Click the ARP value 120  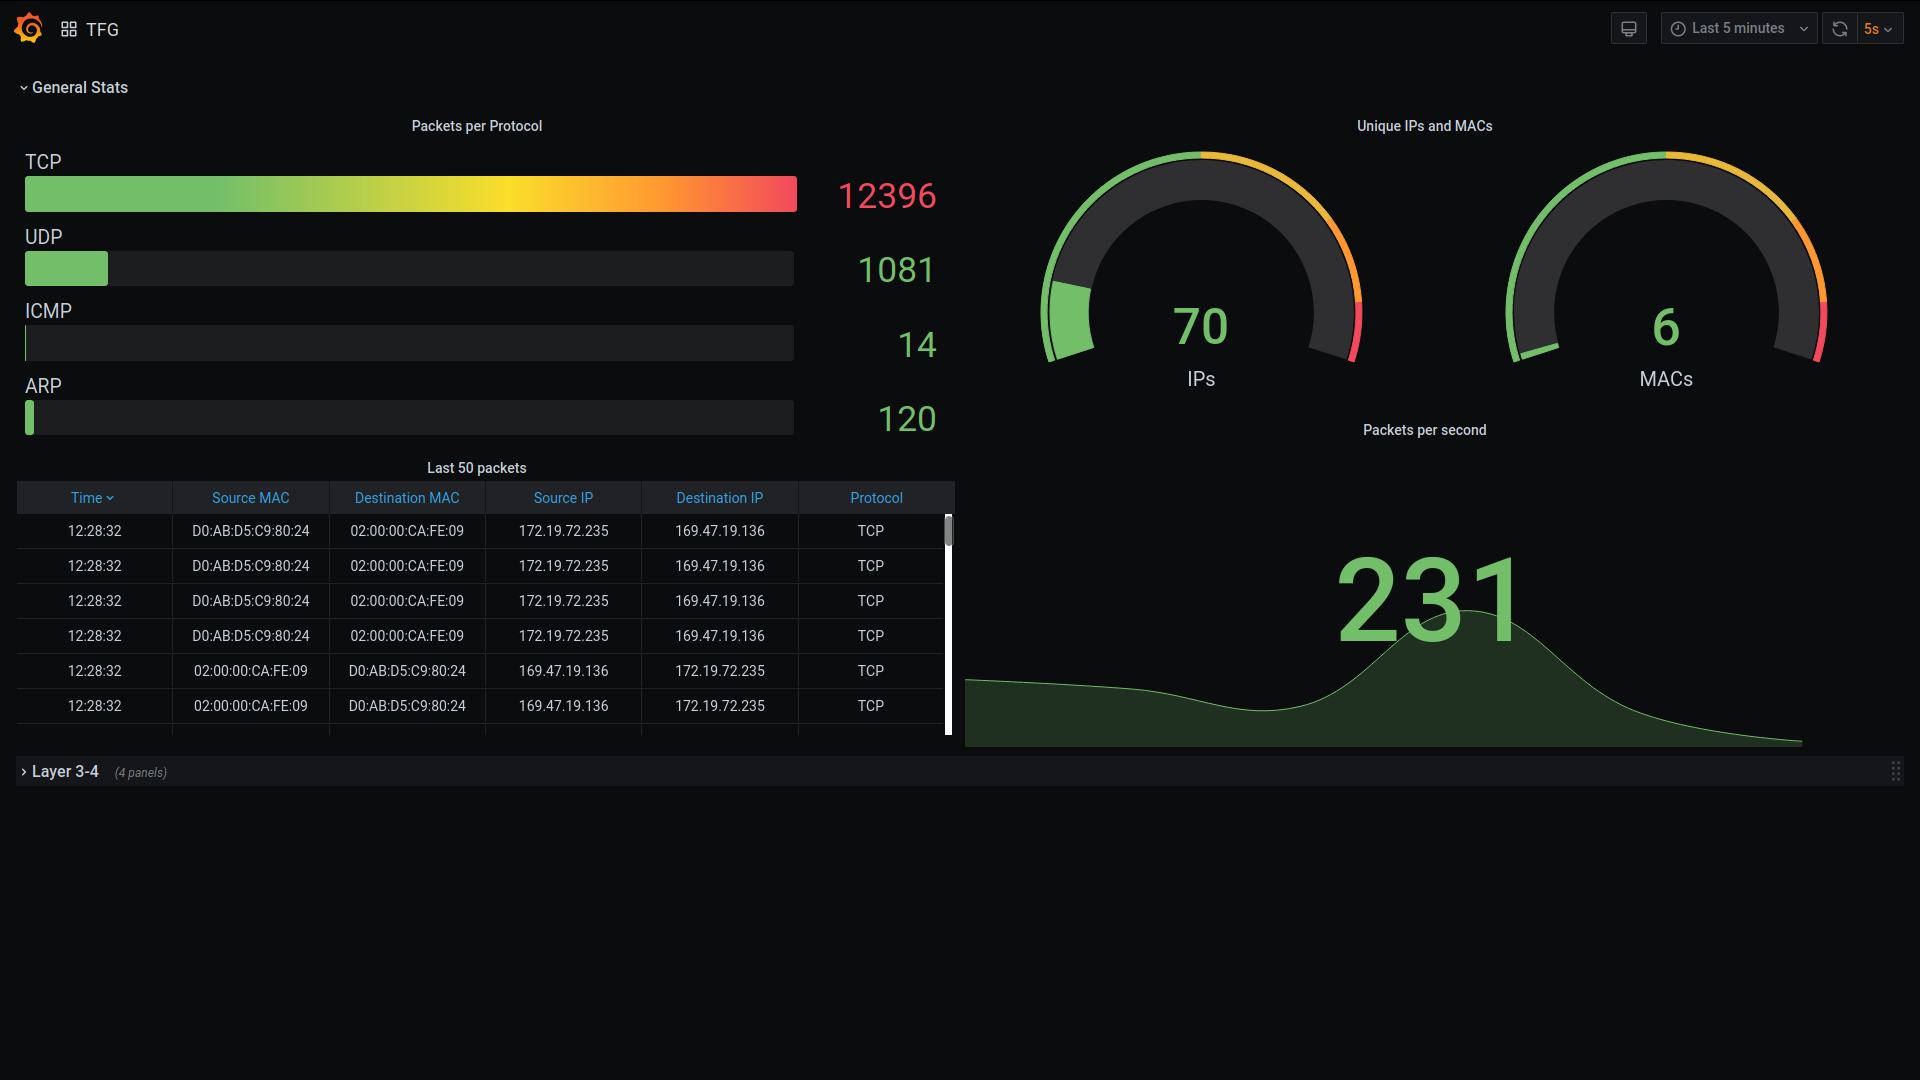pyautogui.click(x=907, y=419)
